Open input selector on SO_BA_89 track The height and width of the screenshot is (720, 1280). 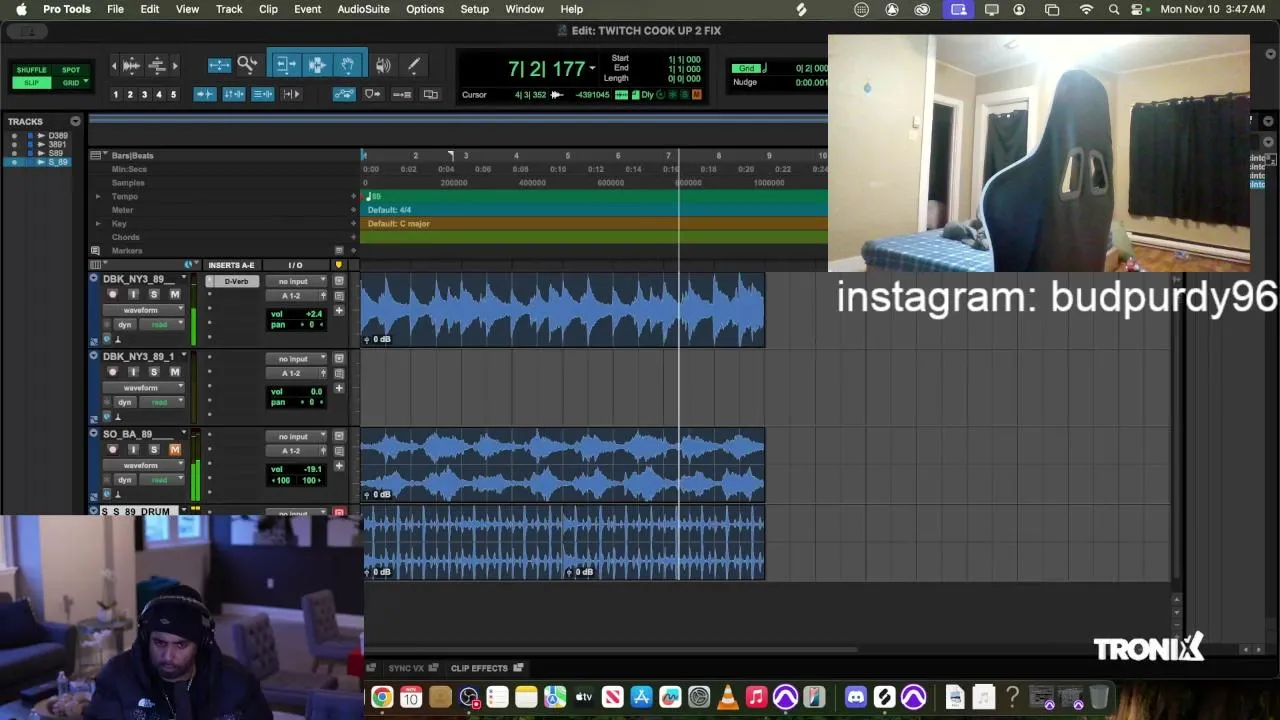tap(298, 436)
